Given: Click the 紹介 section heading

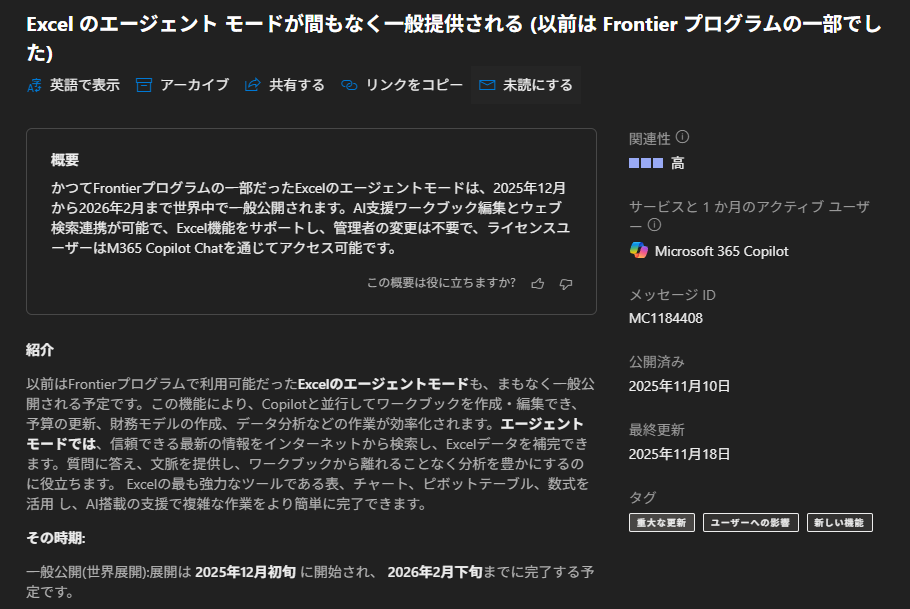Looking at the screenshot, I should point(40,350).
